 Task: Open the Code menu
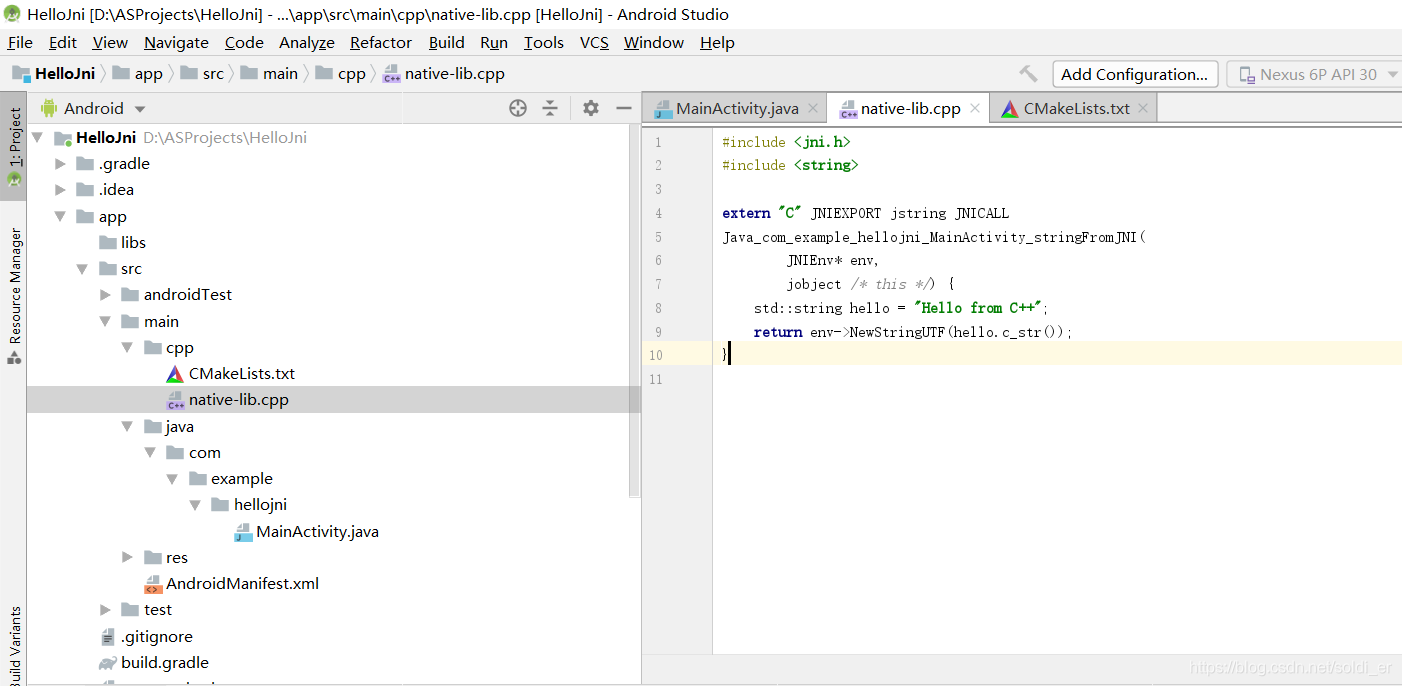pos(244,42)
